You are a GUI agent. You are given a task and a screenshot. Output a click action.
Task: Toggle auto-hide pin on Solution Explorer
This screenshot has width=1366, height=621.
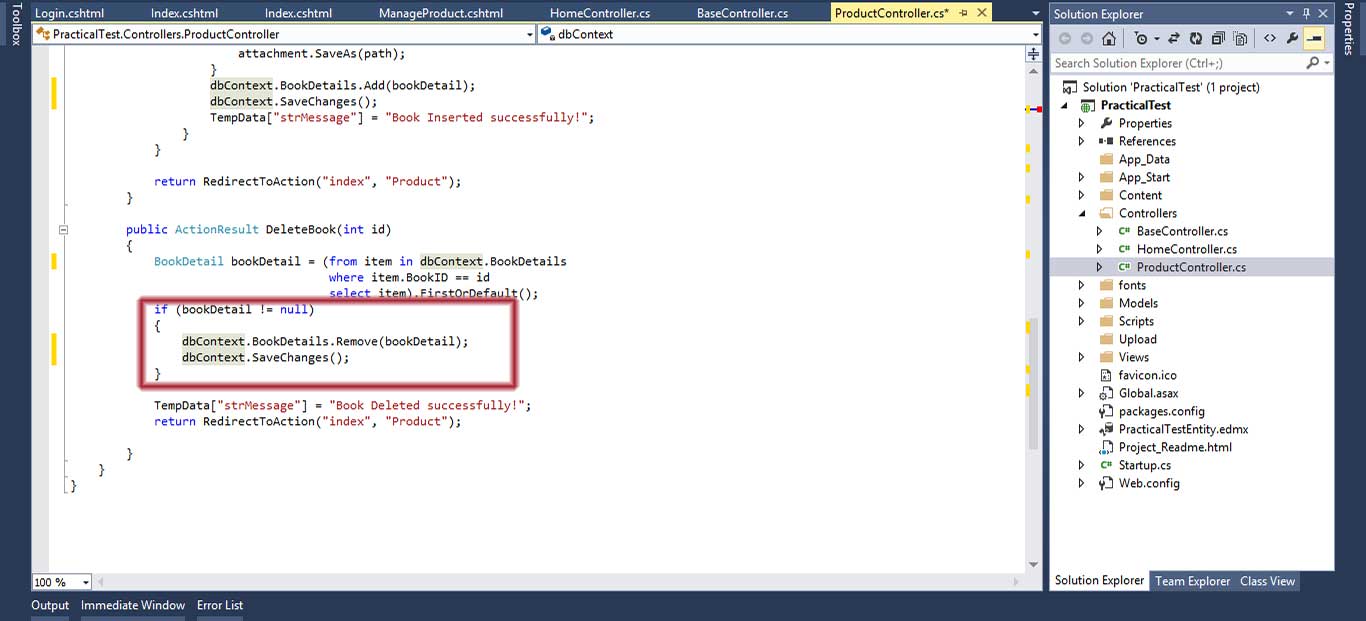(1306, 14)
